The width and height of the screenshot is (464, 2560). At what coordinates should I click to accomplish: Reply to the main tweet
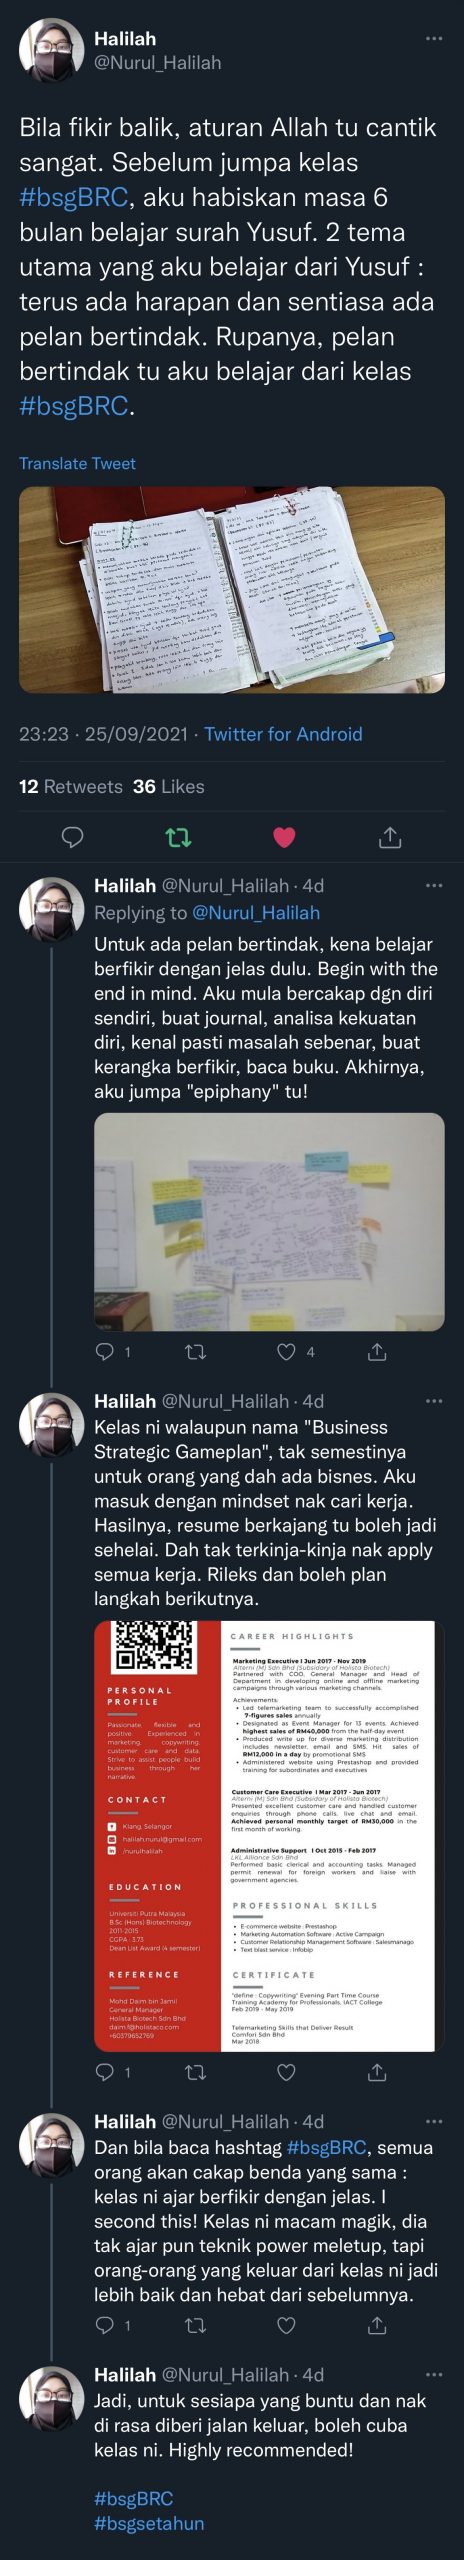click(72, 837)
